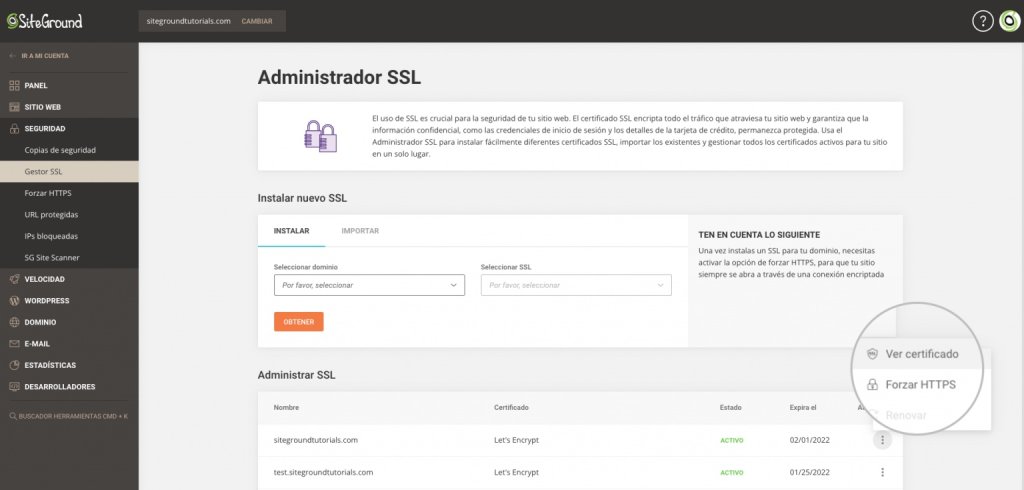Go to Ir a mi cuenta link
The image size is (1024, 490).
pos(44,56)
